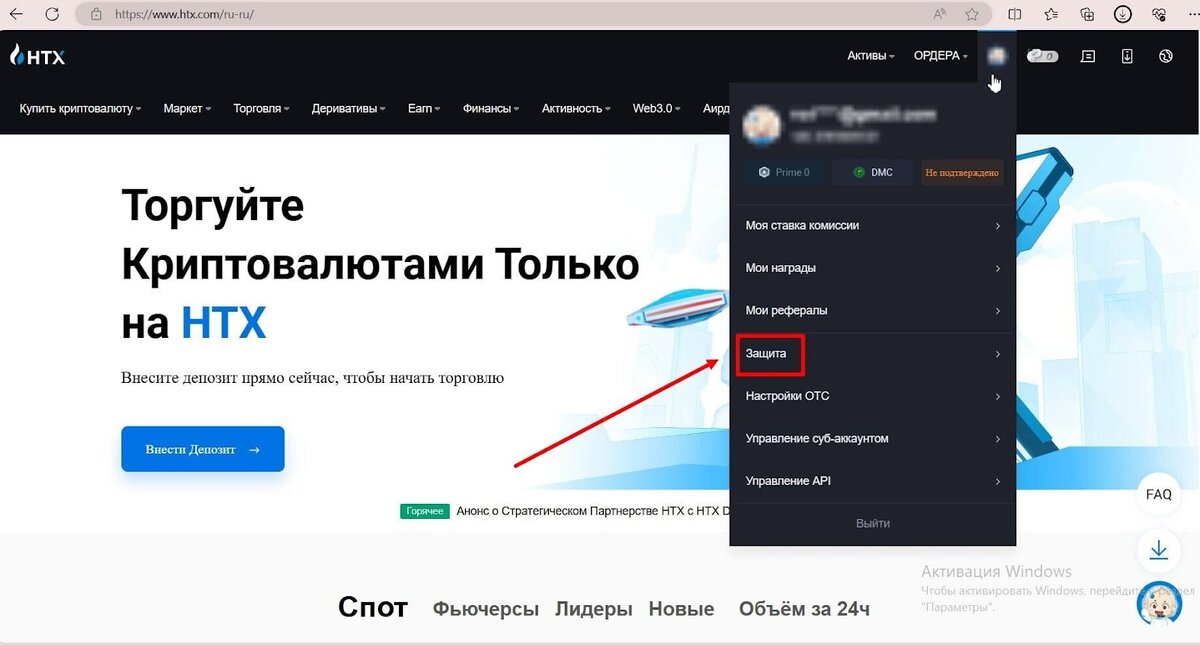The height and width of the screenshot is (645, 1200).
Task: Expand the ОРДЕРА dropdown
Action: [941, 56]
